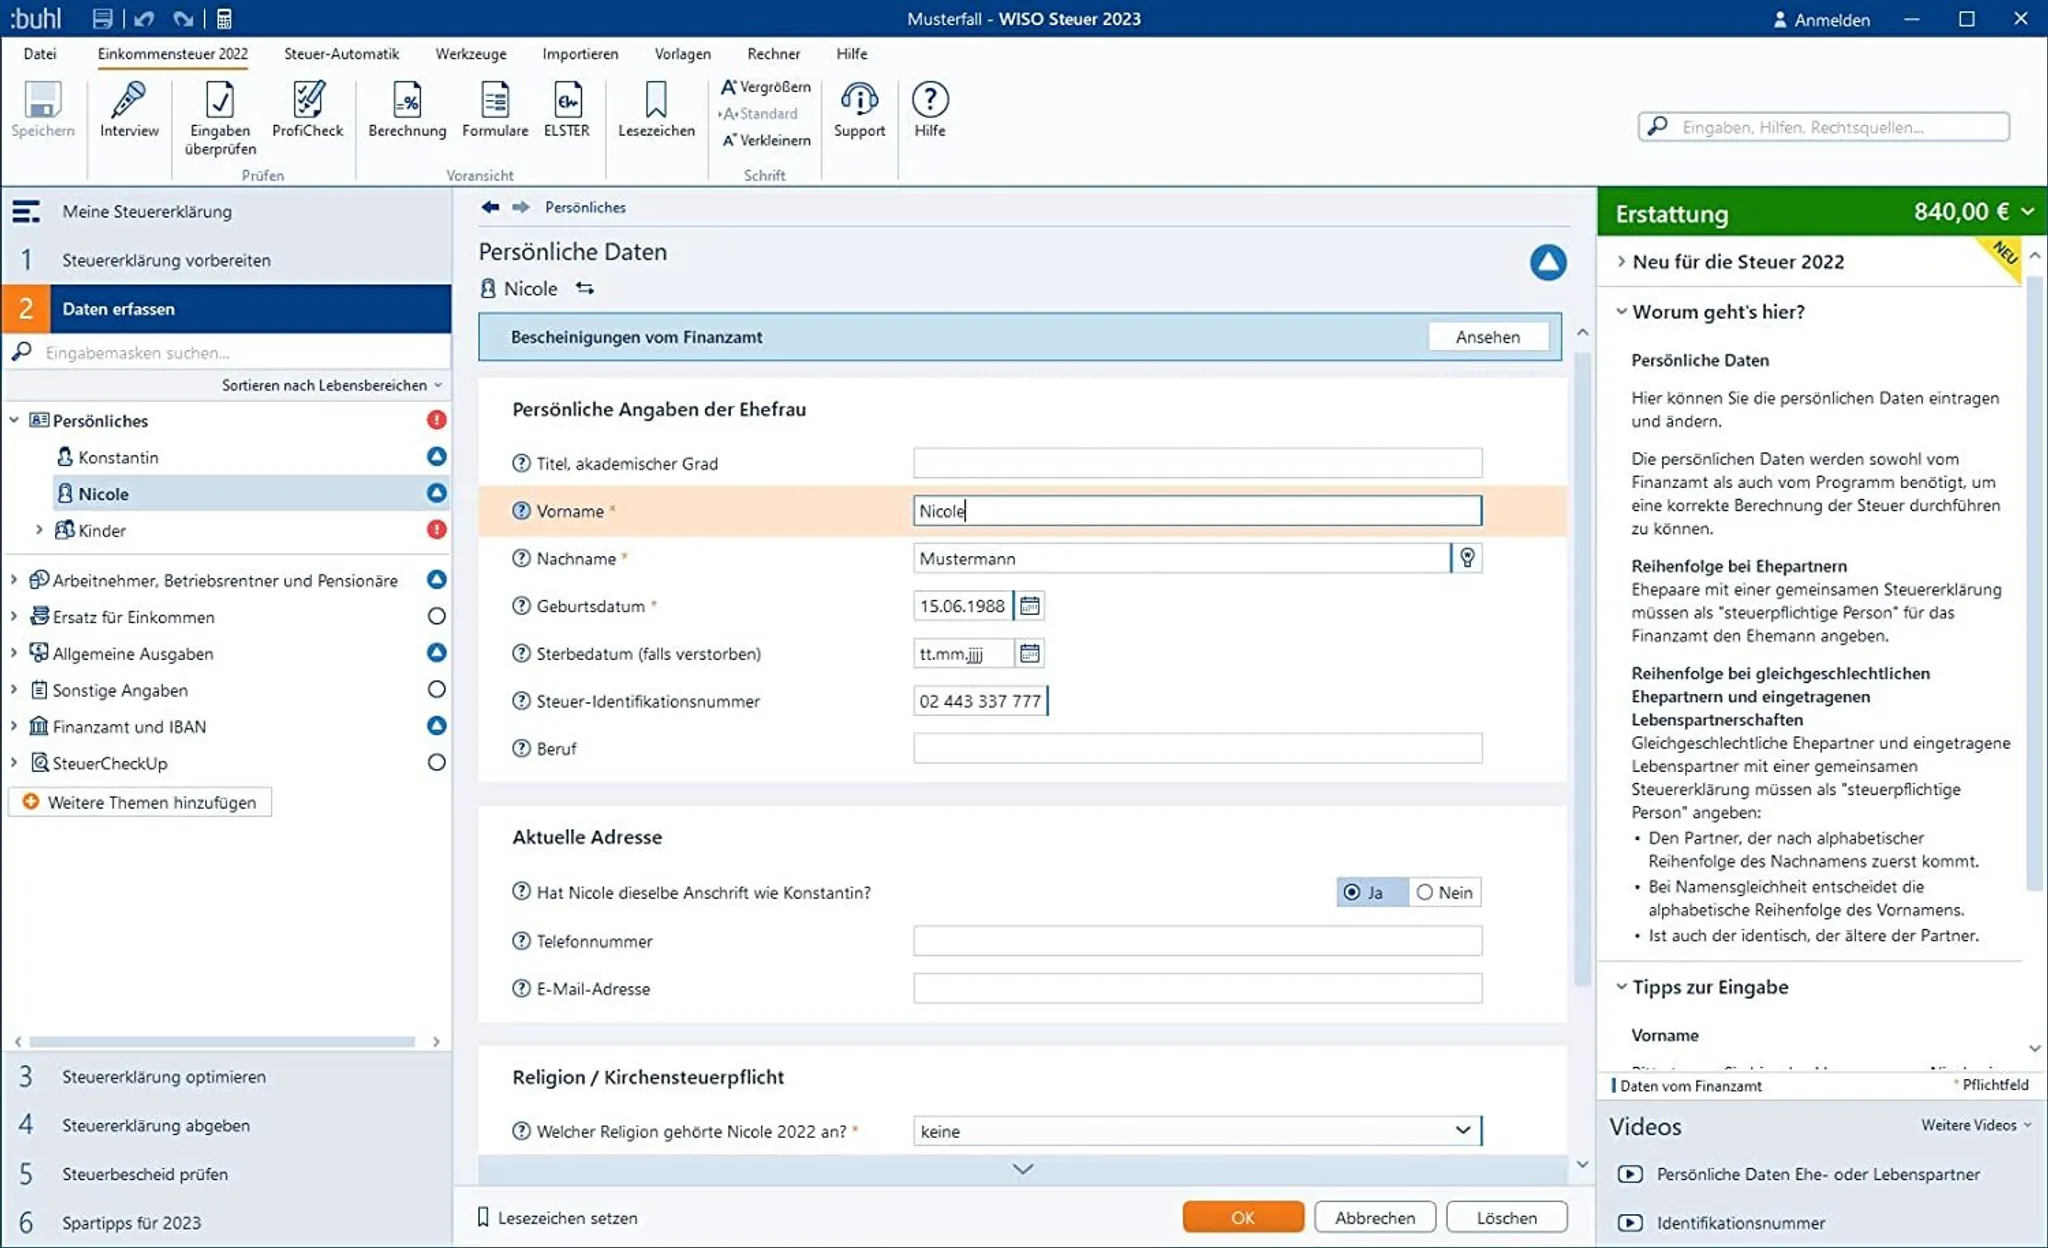Click the Ansehen button
Viewport: 2048px width, 1248px height.
(1487, 337)
